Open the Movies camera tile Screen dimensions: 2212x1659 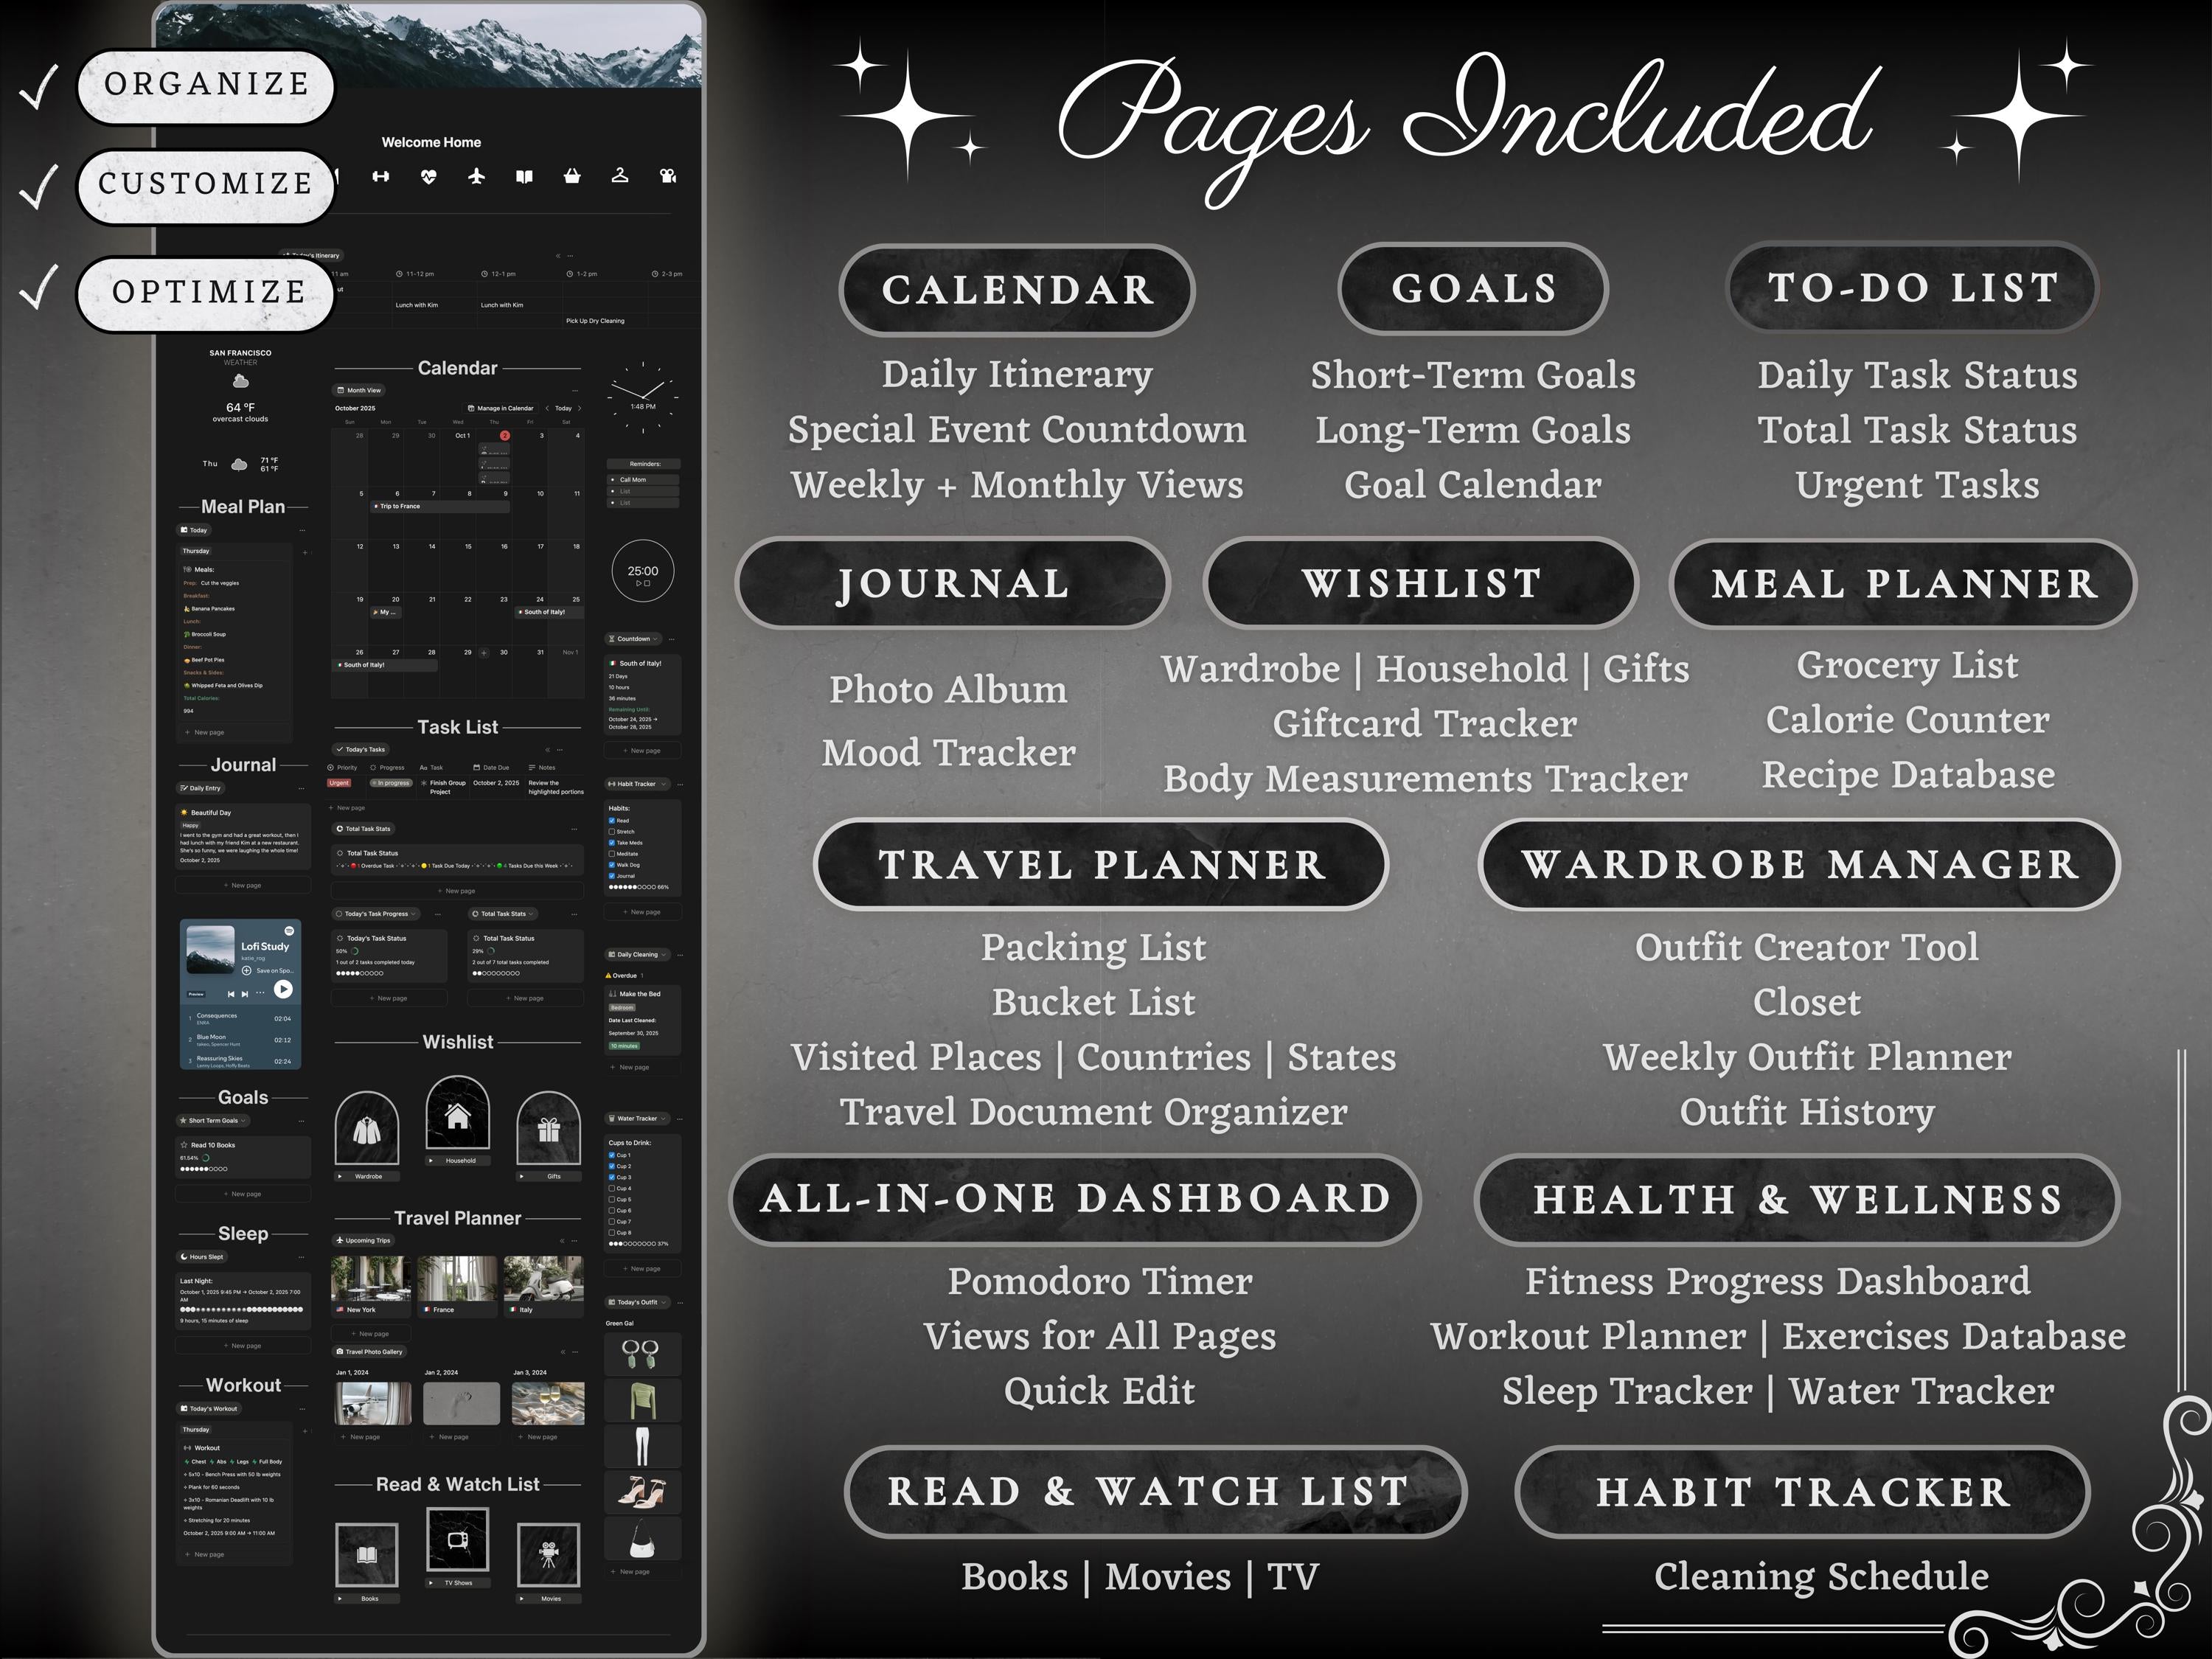click(x=549, y=1555)
